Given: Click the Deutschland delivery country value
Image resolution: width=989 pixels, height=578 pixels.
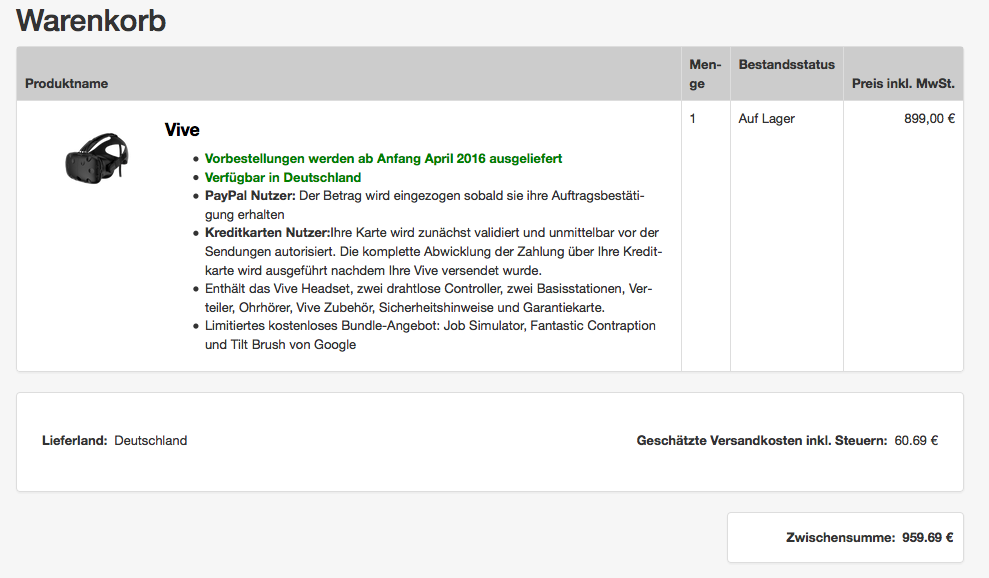Looking at the screenshot, I should (151, 440).
